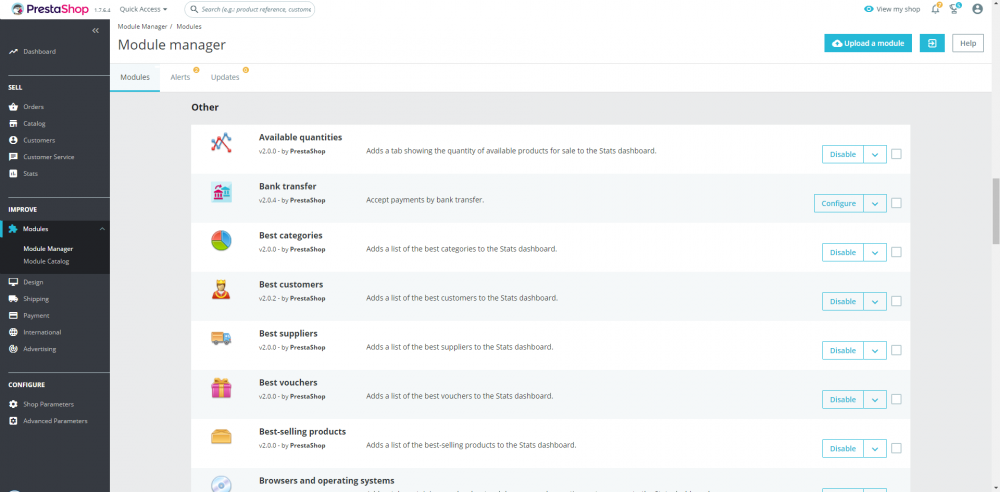1000x492 pixels.
Task: Open the Updates tab
Action: (225, 77)
